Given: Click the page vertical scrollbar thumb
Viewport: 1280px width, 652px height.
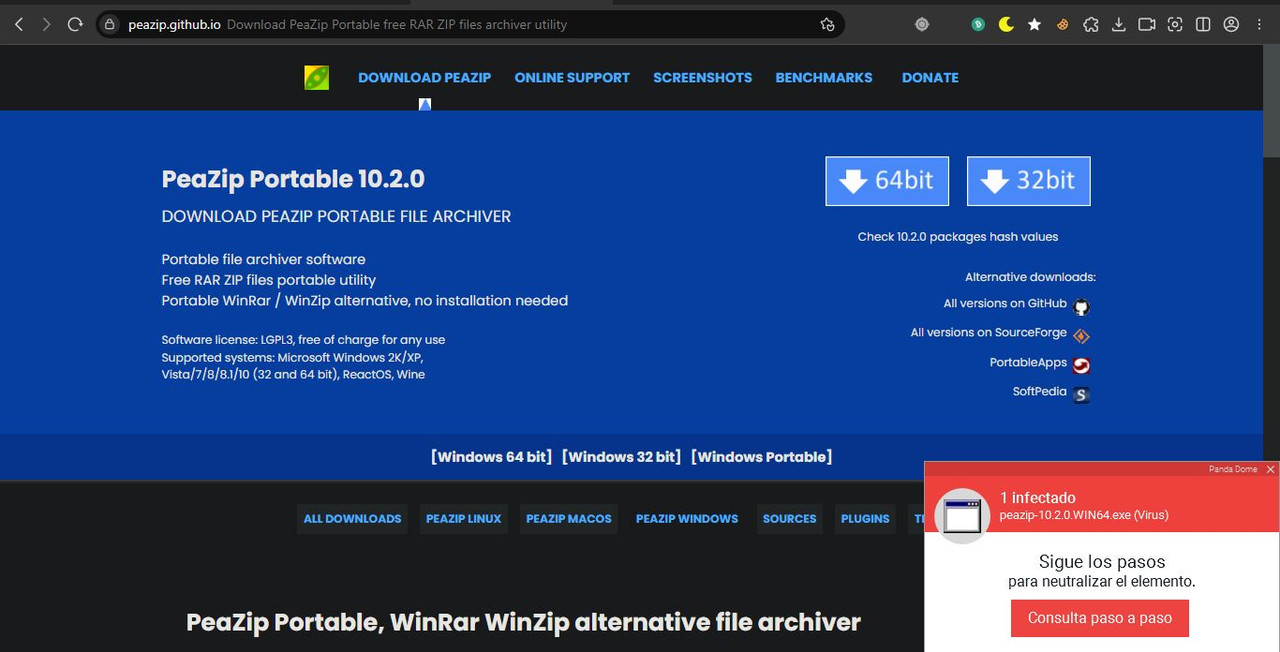Looking at the screenshot, I should click(1271, 101).
